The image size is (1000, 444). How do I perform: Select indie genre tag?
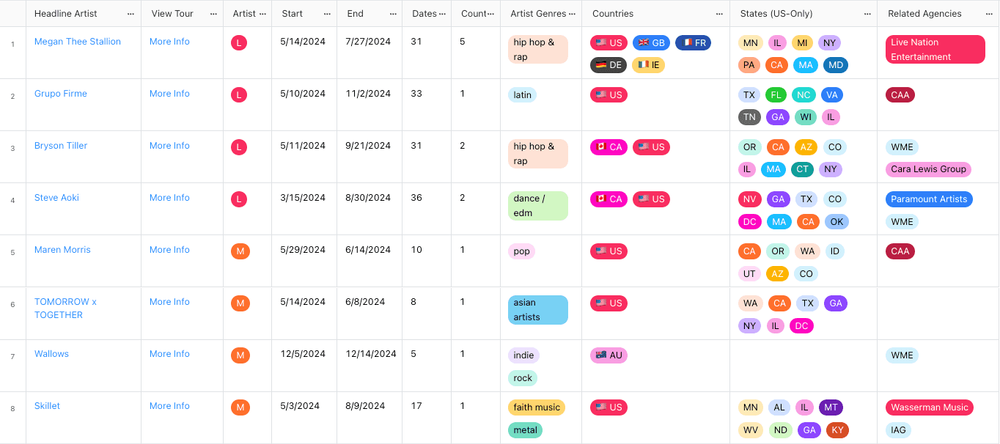(x=524, y=355)
